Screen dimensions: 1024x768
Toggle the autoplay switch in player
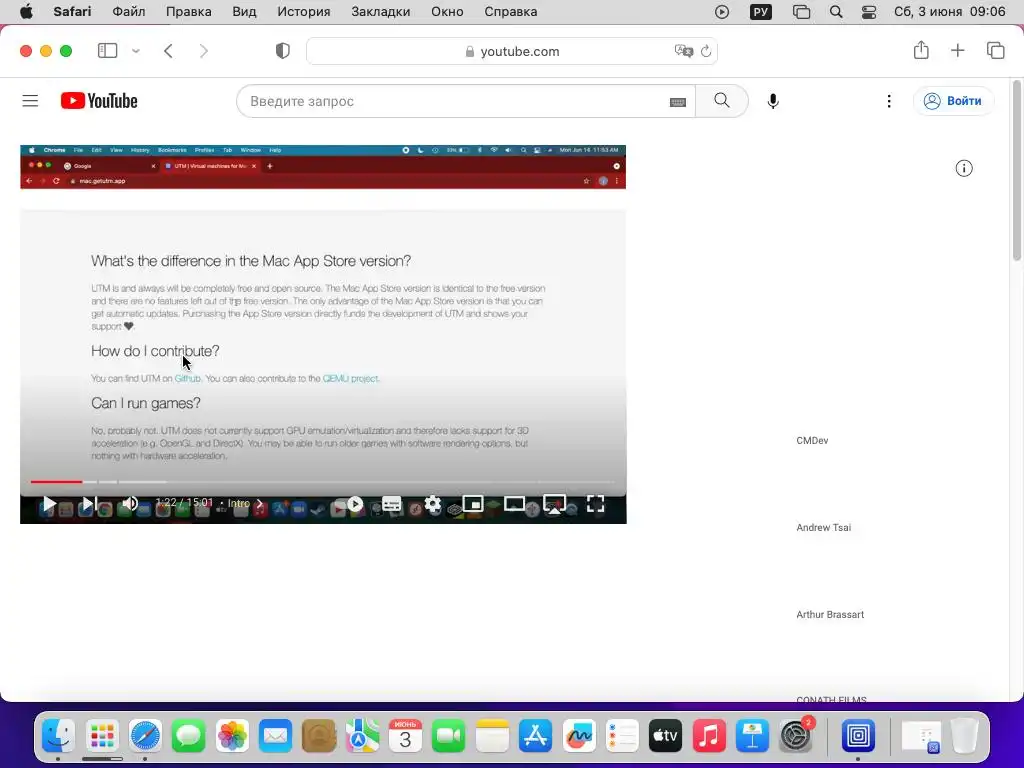(355, 504)
